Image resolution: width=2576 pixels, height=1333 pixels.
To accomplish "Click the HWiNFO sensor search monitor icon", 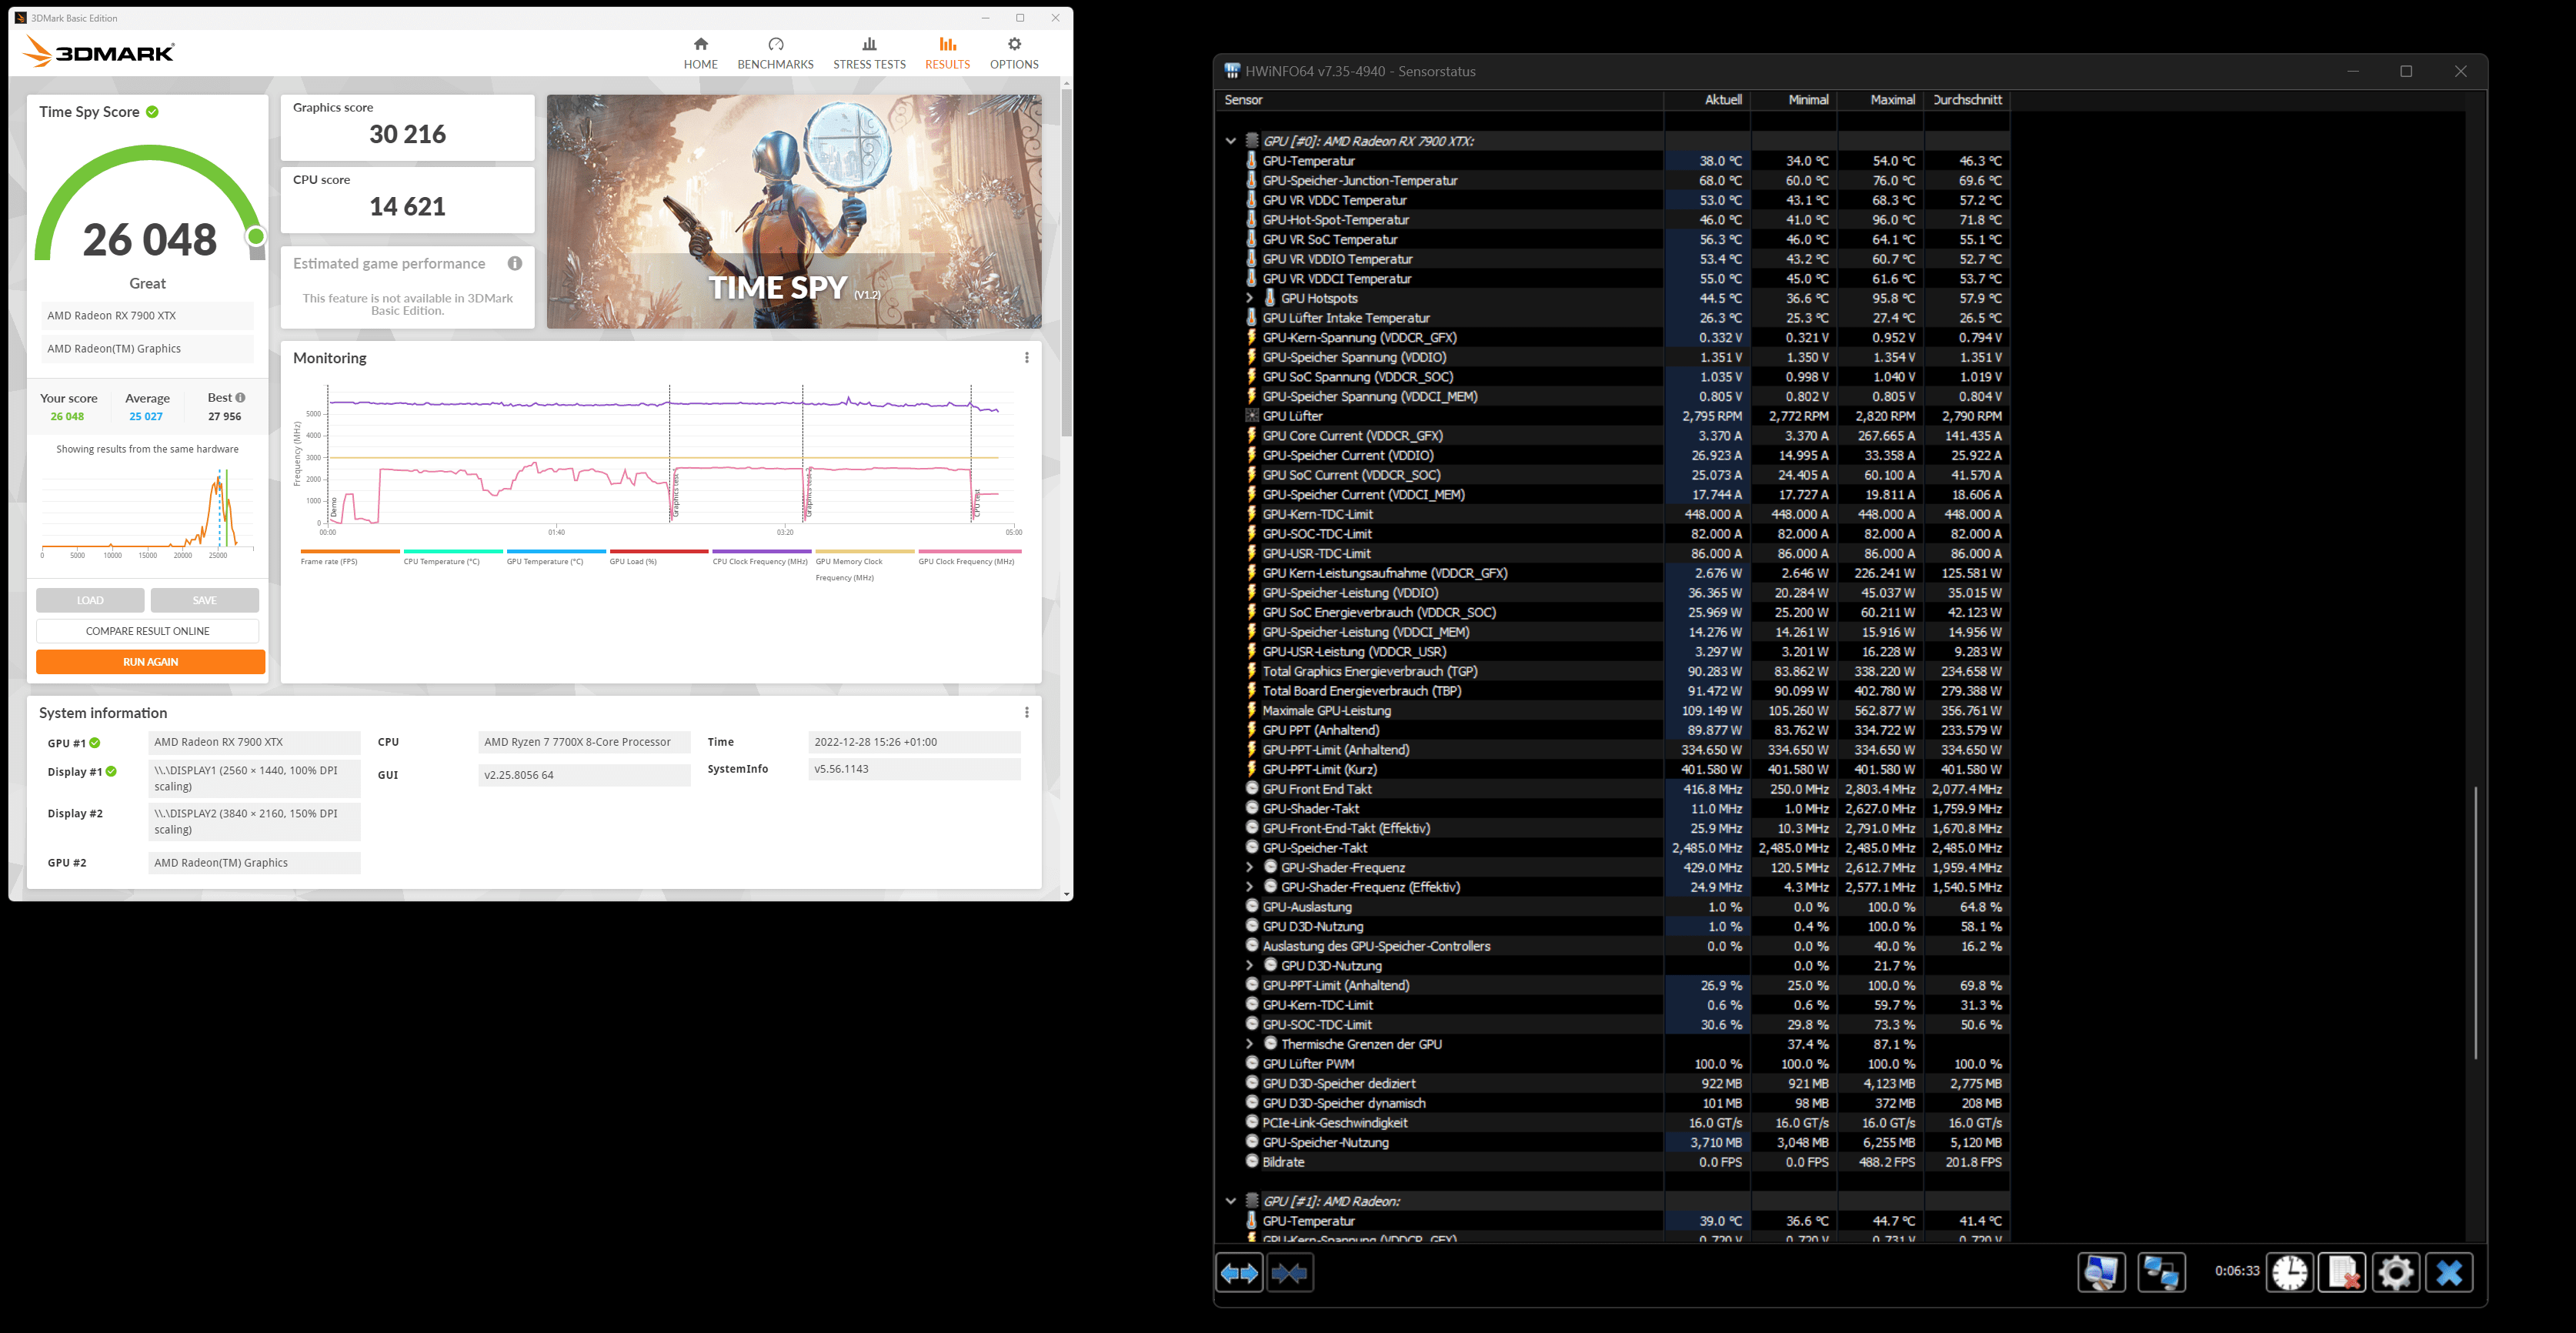I will (x=2102, y=1273).
